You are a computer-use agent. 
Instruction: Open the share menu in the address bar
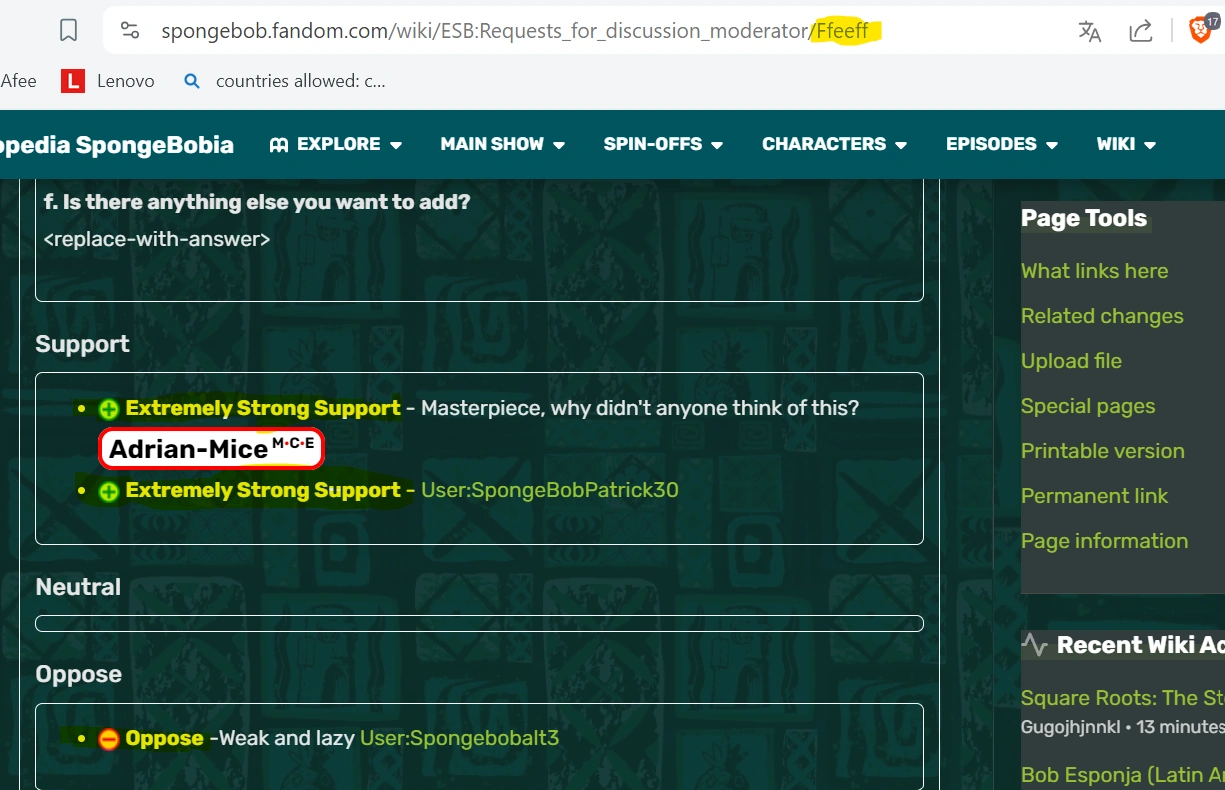(x=1140, y=31)
